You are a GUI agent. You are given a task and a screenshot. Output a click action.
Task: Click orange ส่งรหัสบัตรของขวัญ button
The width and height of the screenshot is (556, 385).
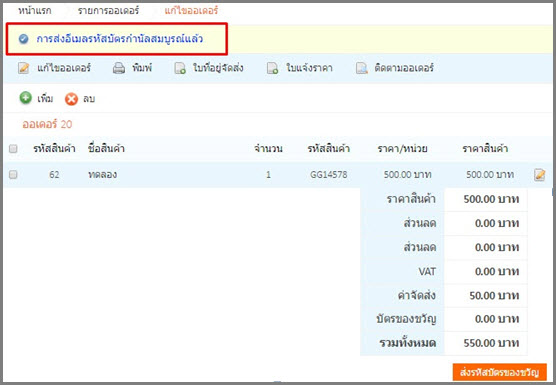(499, 372)
